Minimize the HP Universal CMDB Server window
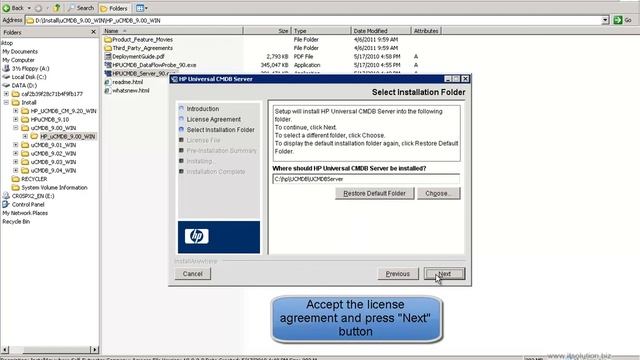Viewport: 640px width, 360px height. point(448,79)
